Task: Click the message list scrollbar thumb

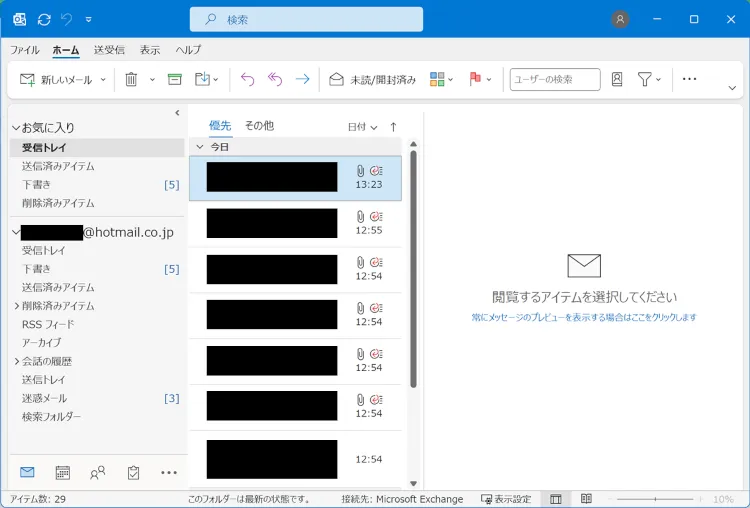Action: coord(413,268)
